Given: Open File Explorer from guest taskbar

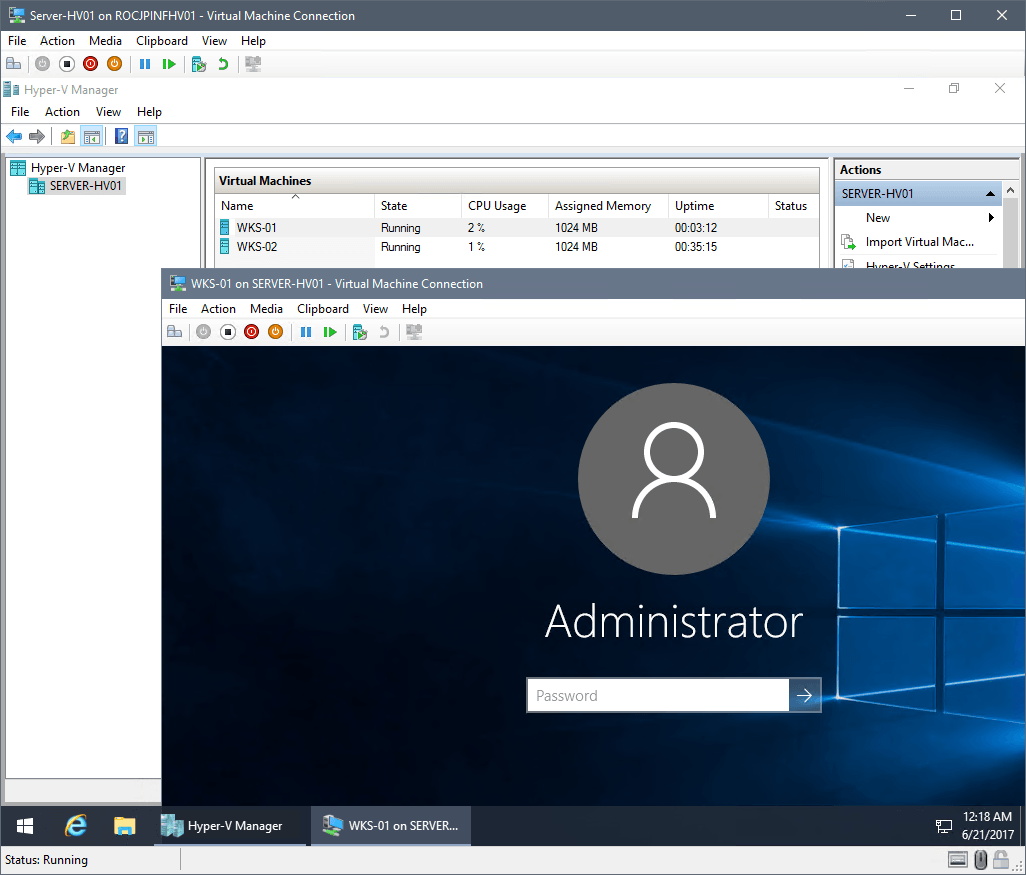Looking at the screenshot, I should pyautogui.click(x=124, y=826).
